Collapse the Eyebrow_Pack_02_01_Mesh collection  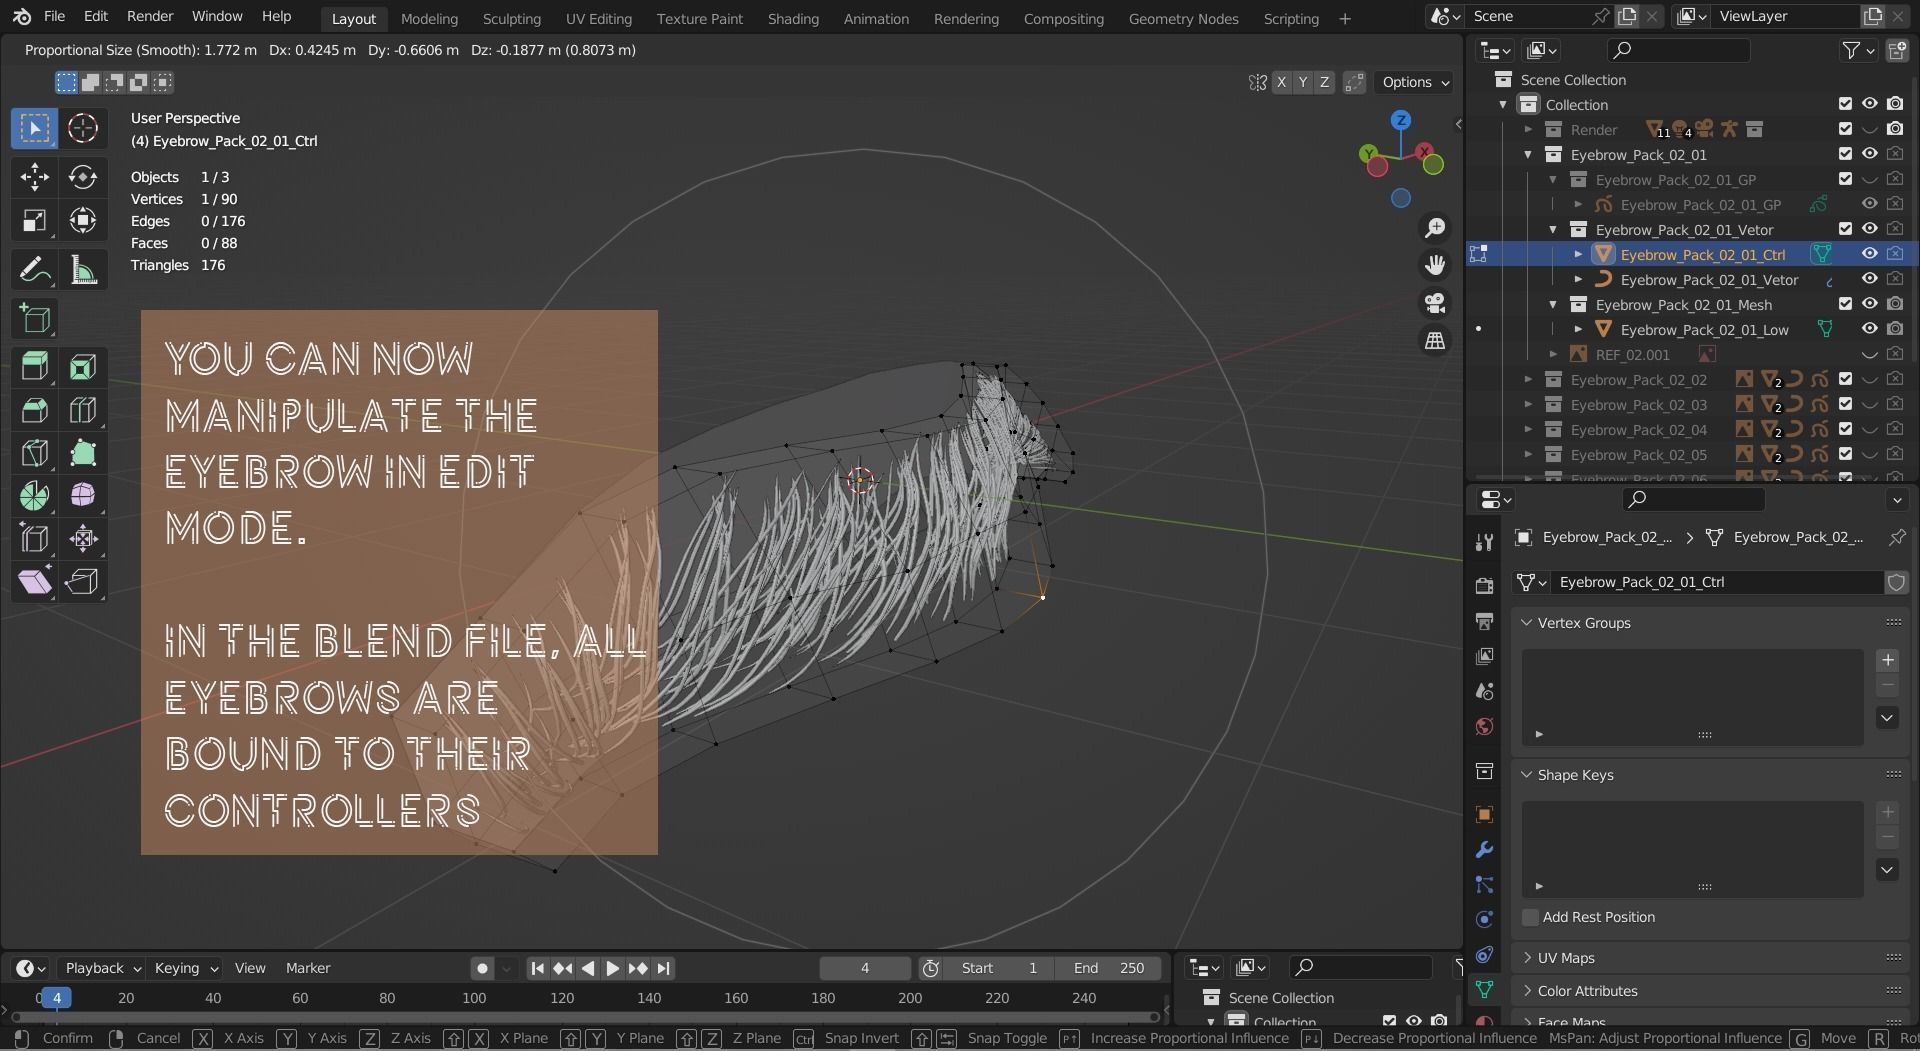(x=1553, y=304)
